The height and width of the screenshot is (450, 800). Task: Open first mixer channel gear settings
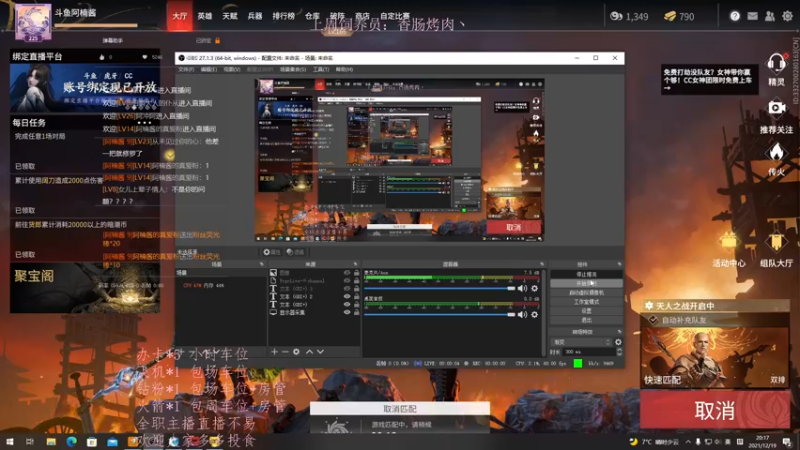pyautogui.click(x=534, y=288)
